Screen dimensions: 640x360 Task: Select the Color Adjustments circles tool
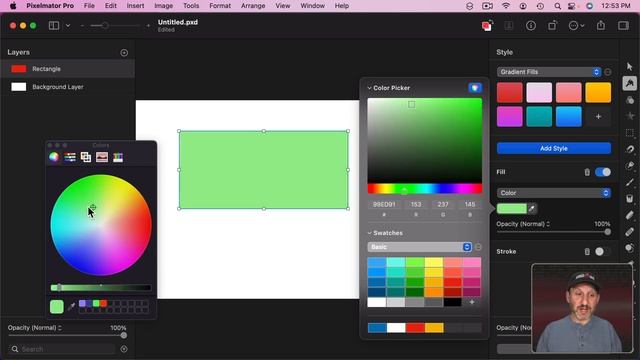tap(629, 100)
